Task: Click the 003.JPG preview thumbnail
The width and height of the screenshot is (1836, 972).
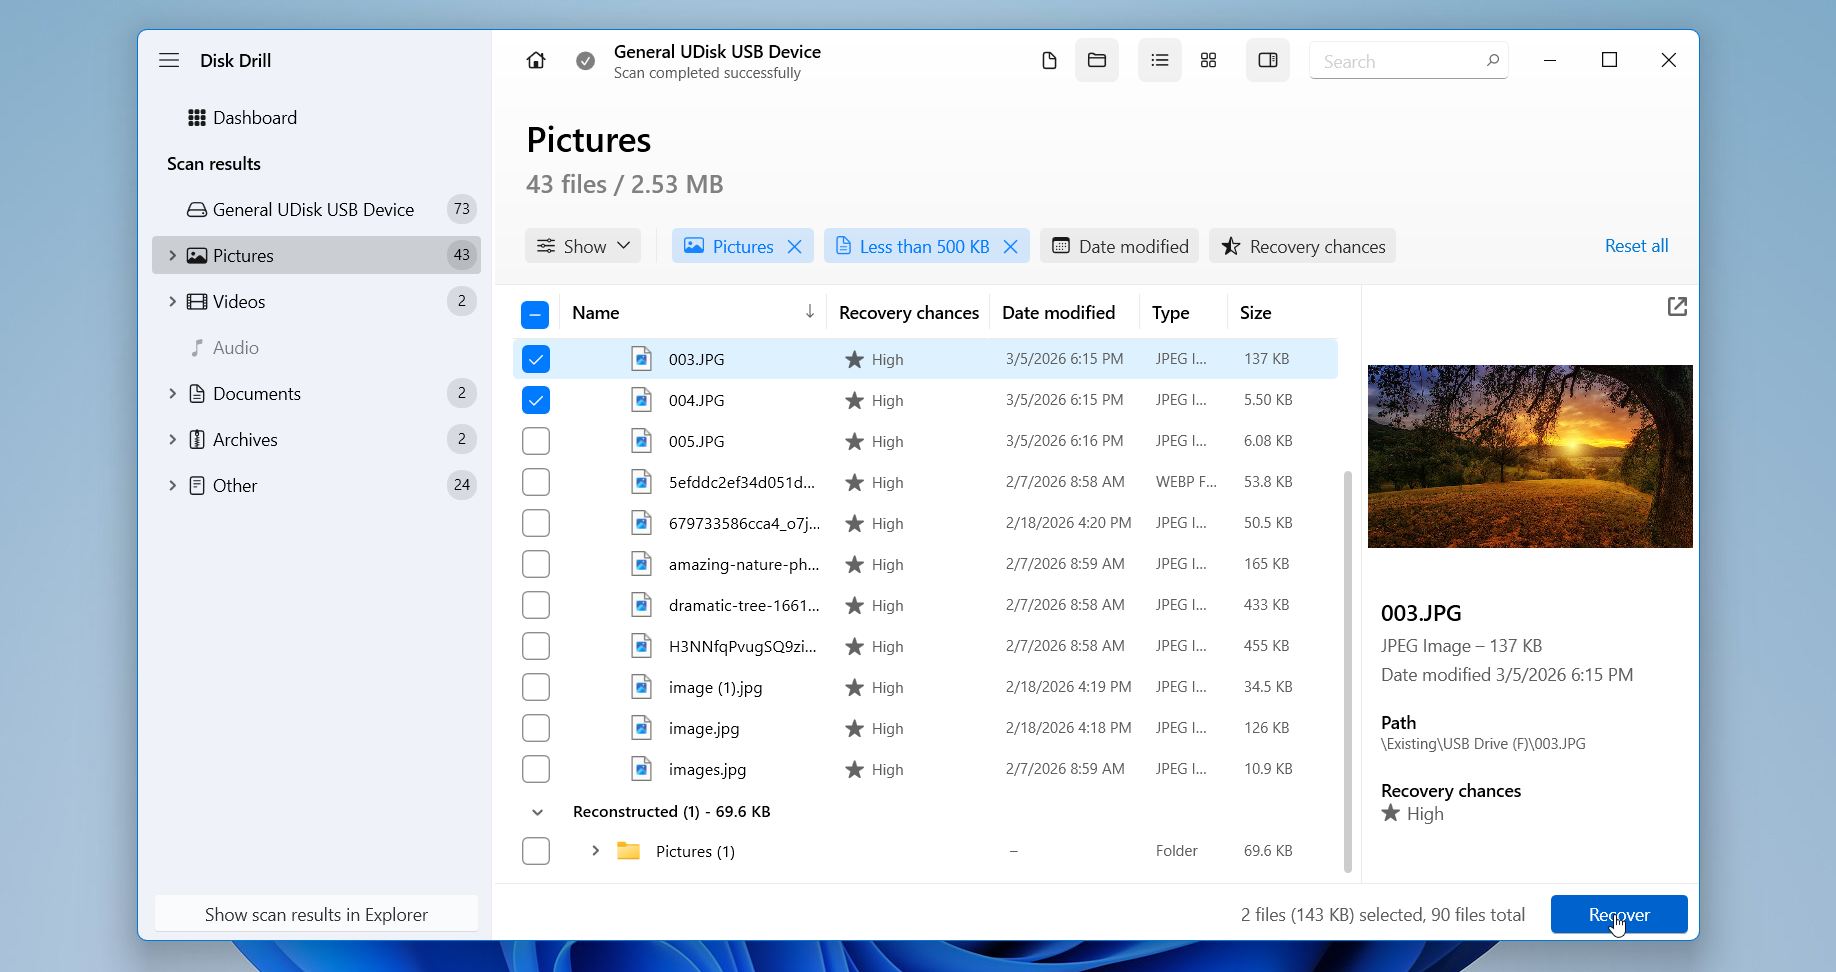Action: tap(1529, 456)
